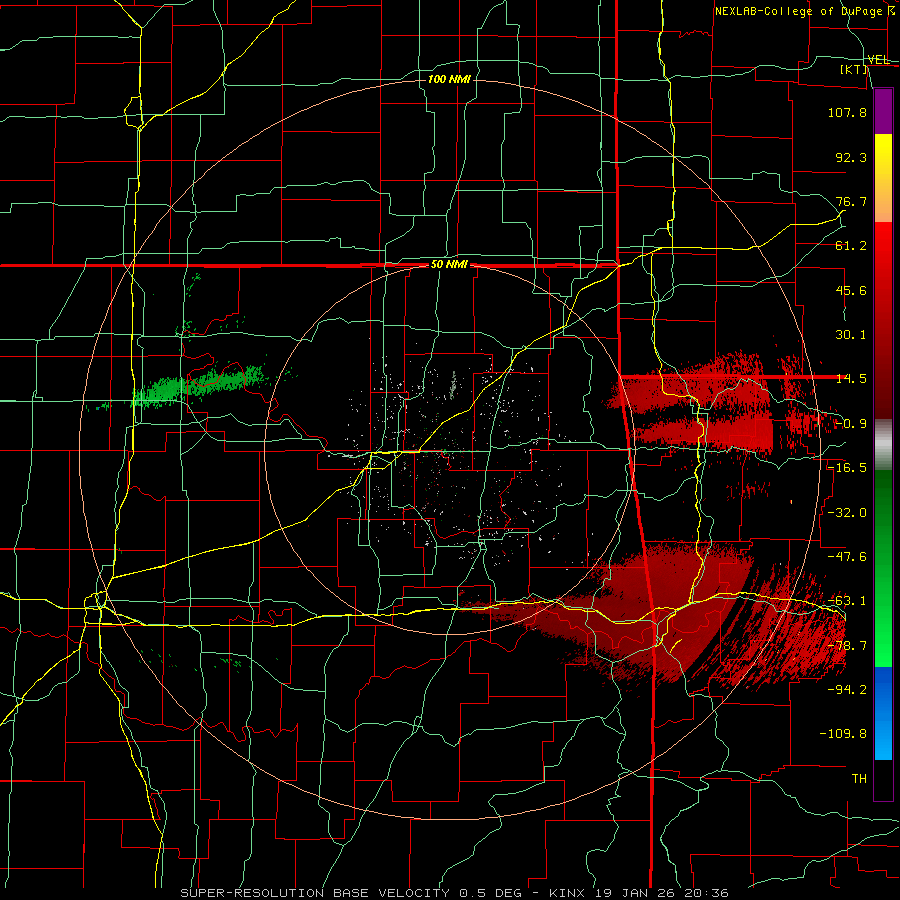900x900 pixels.
Task: Select the 92.3 velocity scale value
Action: pos(851,157)
